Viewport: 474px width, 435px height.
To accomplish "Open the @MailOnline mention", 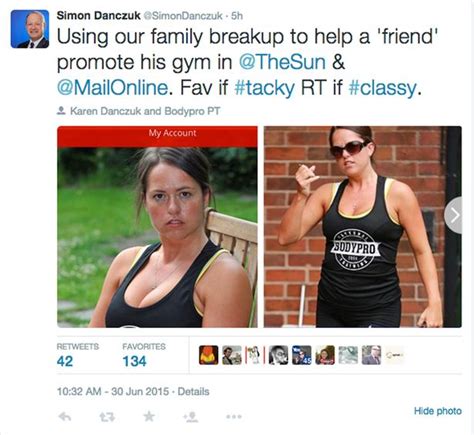I will tap(112, 88).
